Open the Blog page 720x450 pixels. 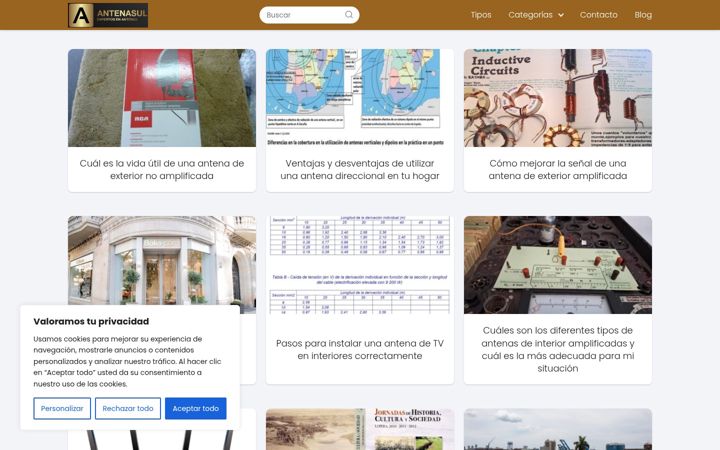pos(643,15)
